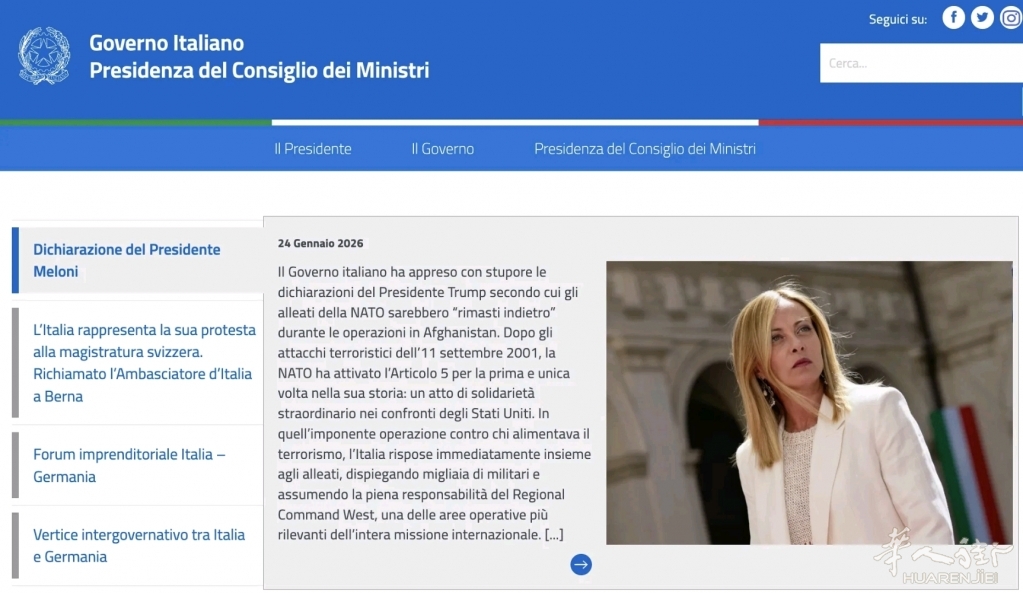The width and height of the screenshot is (1023, 593).
Task: Click the photo of President Meloni
Action: [x=808, y=402]
